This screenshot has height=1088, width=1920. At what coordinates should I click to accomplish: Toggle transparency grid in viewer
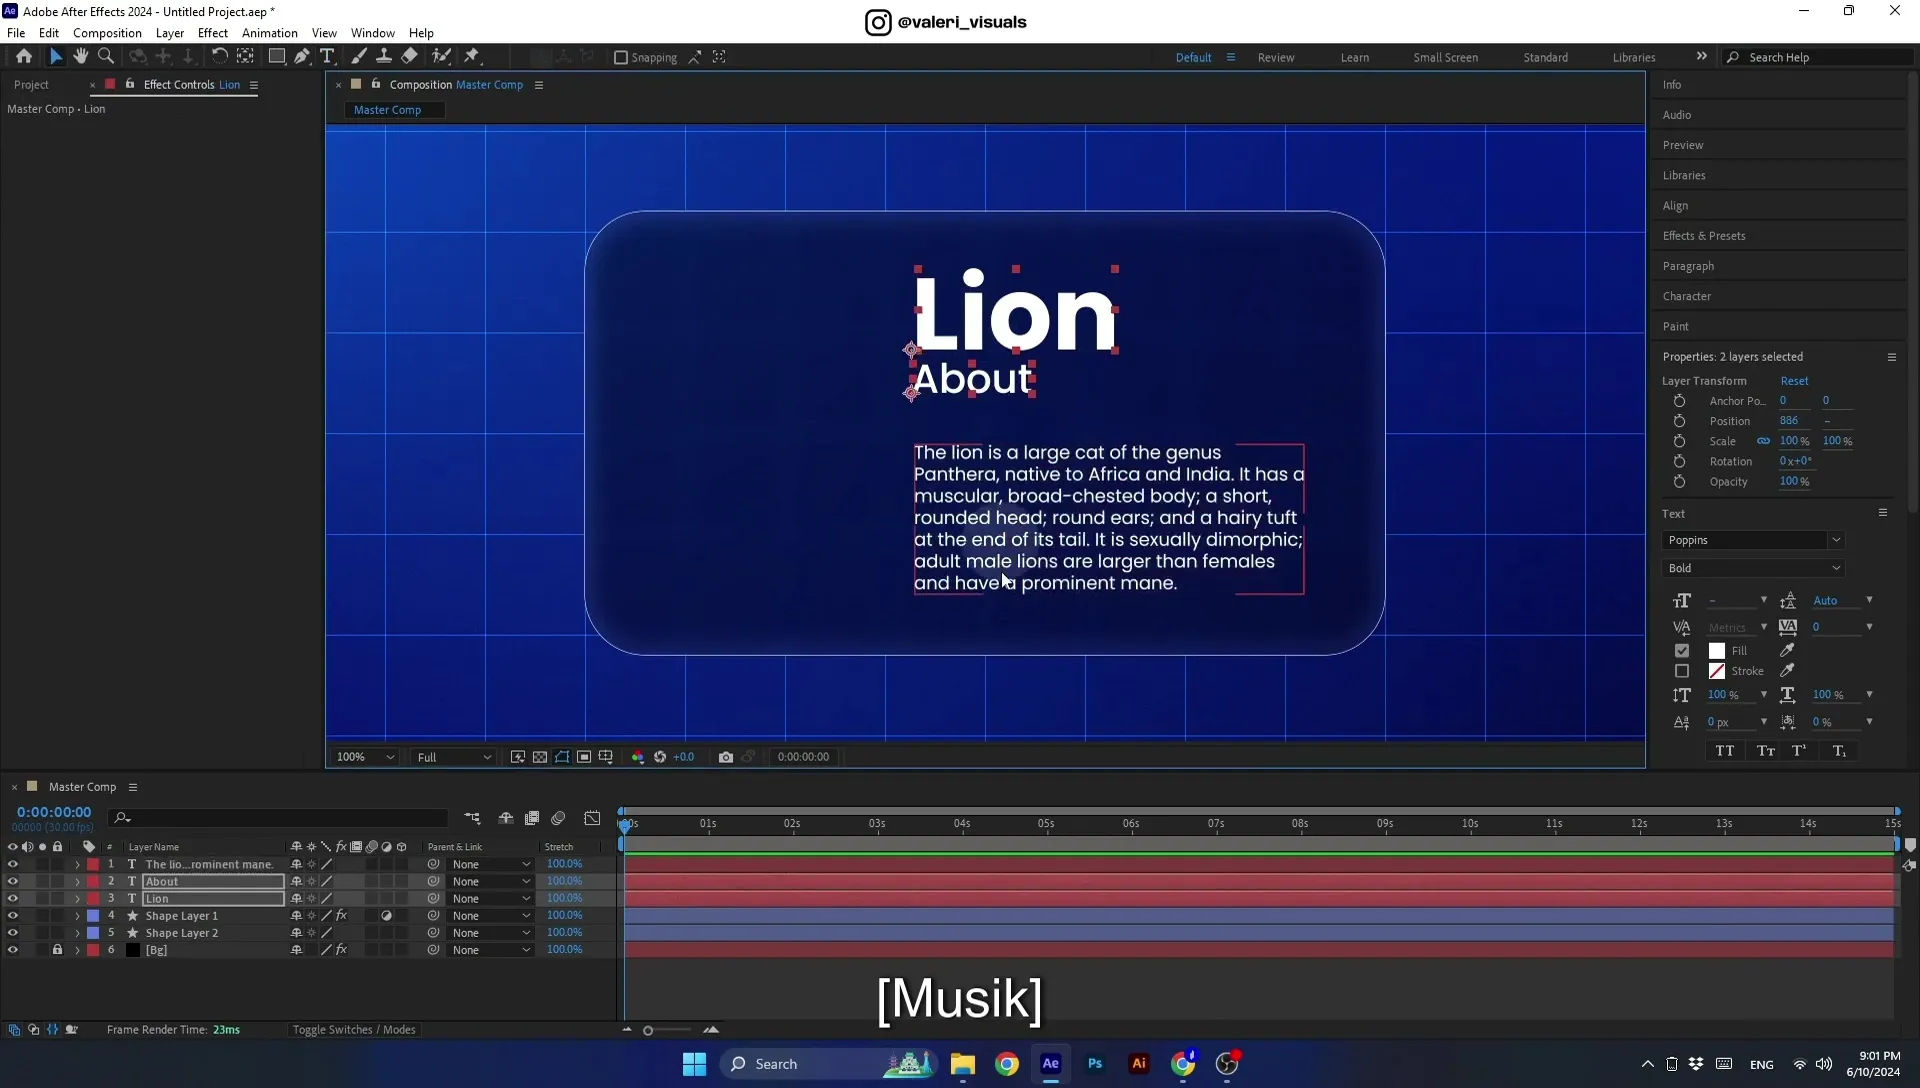point(540,757)
